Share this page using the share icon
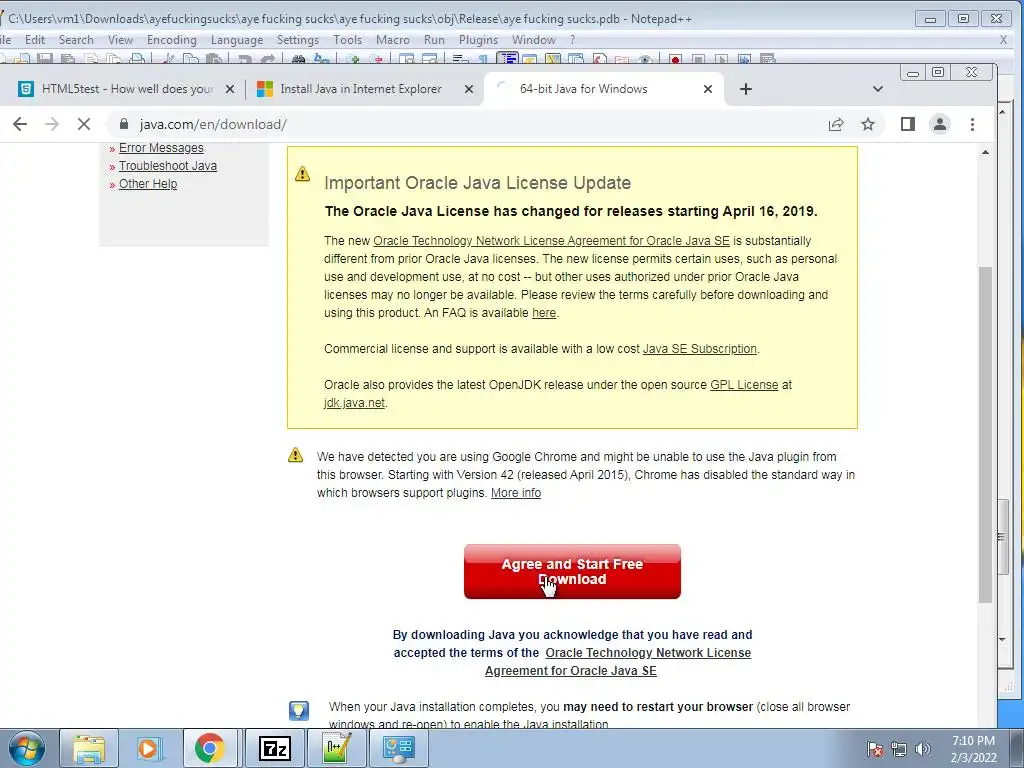The image size is (1024, 768). pyautogui.click(x=836, y=124)
